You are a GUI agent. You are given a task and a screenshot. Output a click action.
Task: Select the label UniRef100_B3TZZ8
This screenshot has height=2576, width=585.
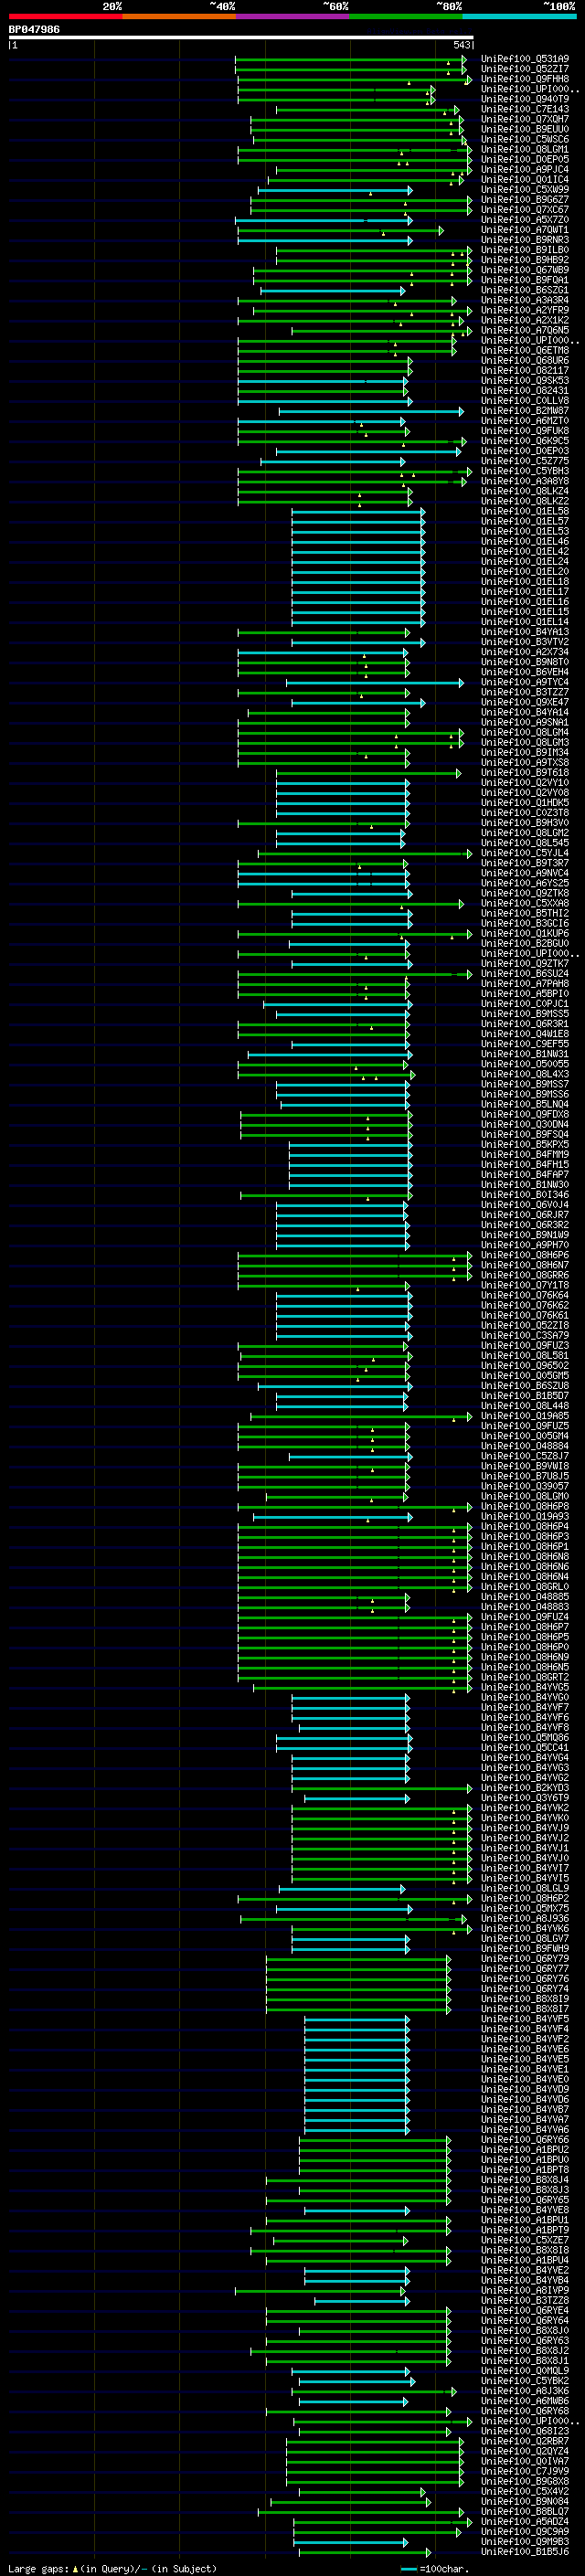pyautogui.click(x=525, y=2300)
